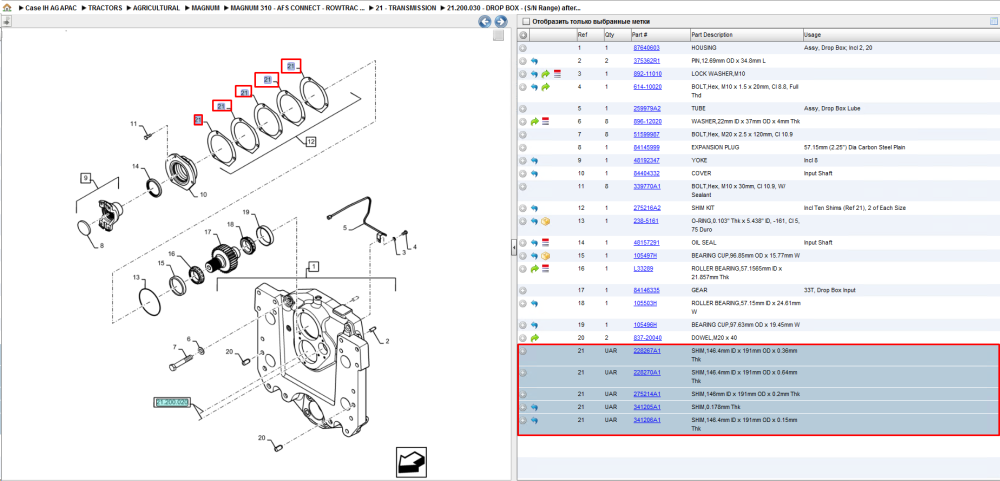Screen dimensions: 1000x481
Task: Open part number 84145999 link
Action: click(x=646, y=147)
